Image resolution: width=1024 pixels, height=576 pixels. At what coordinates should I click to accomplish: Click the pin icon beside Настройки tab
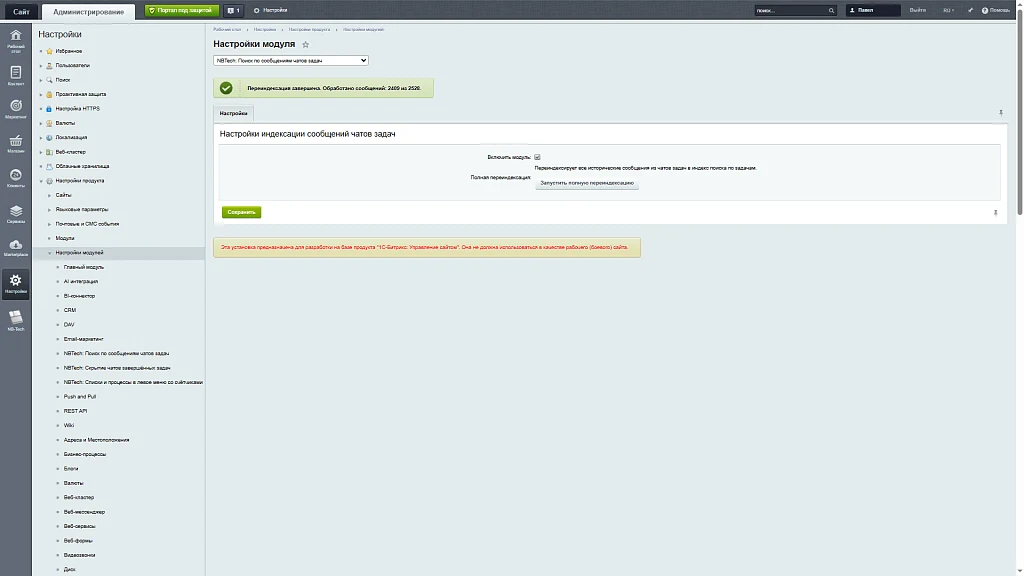pyautogui.click(x=1000, y=113)
